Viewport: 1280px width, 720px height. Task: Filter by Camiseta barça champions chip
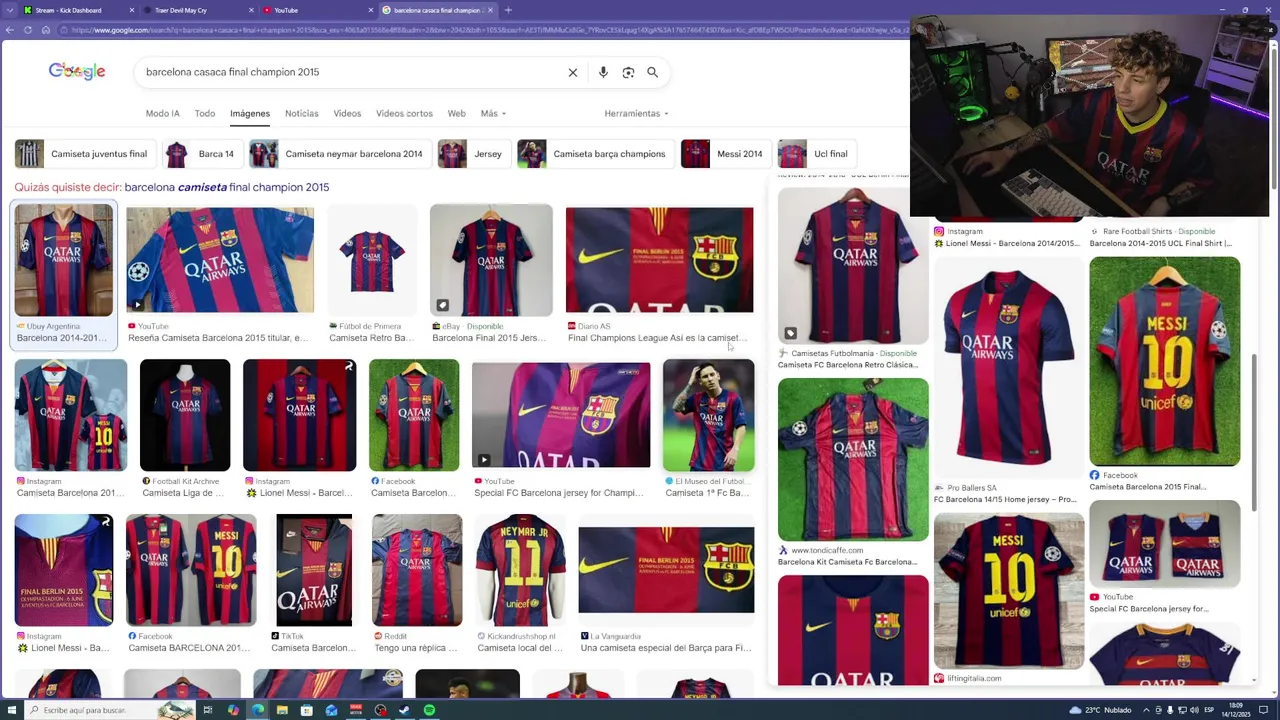pyautogui.click(x=595, y=154)
